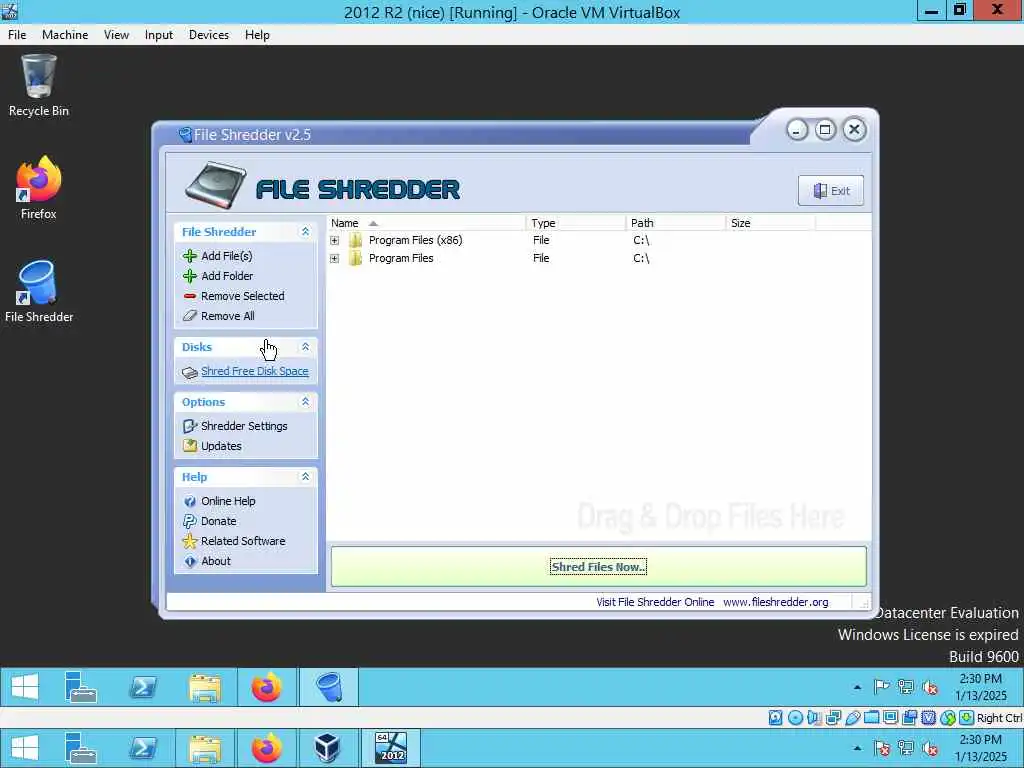Viewport: 1024px width, 768px height.
Task: Open the VirtualBox Input menu
Action: click(x=159, y=35)
